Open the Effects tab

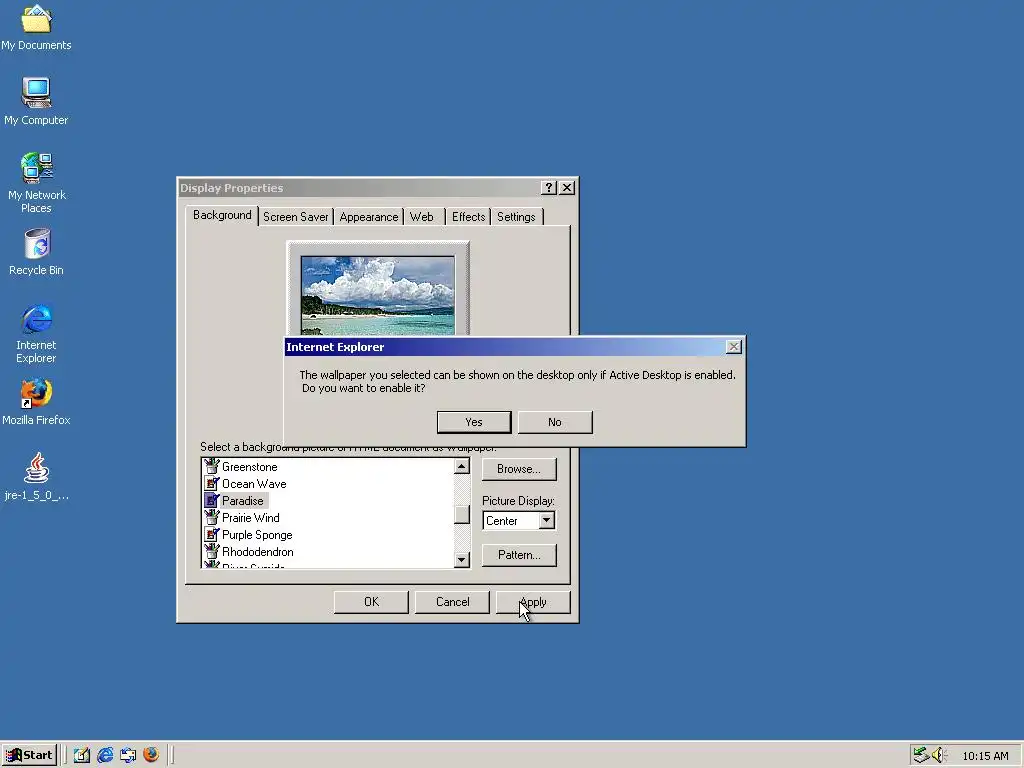point(469,217)
